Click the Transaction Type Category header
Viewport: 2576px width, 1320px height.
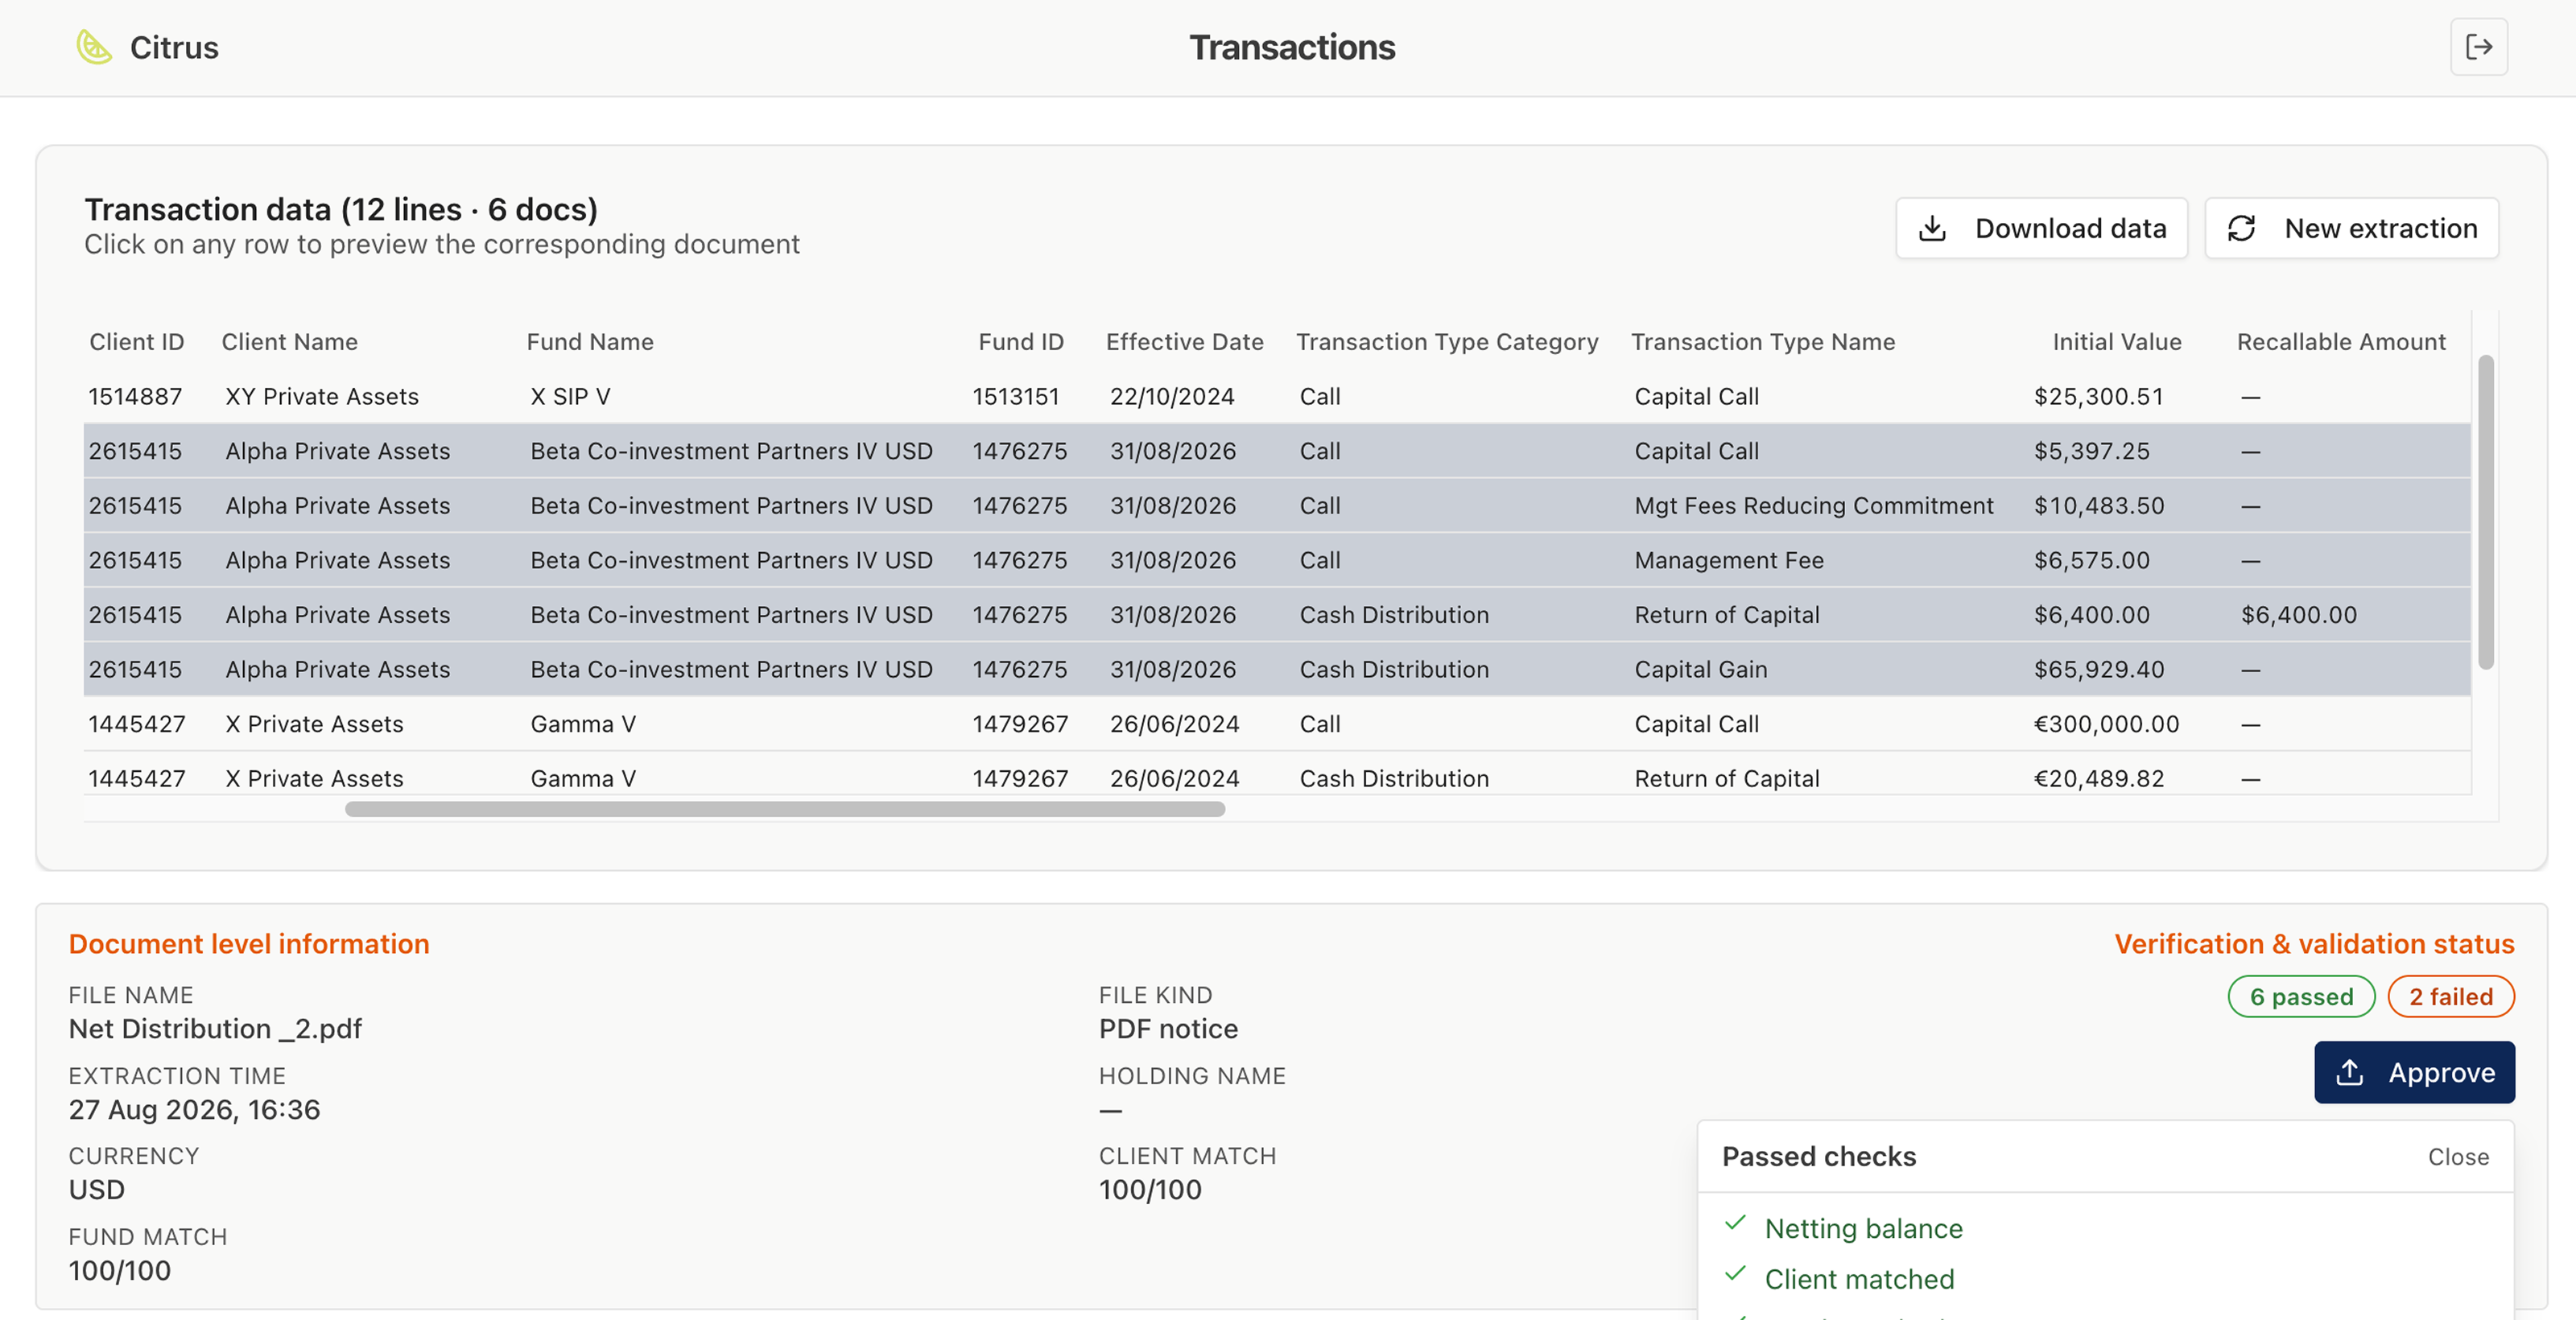[x=1447, y=342]
